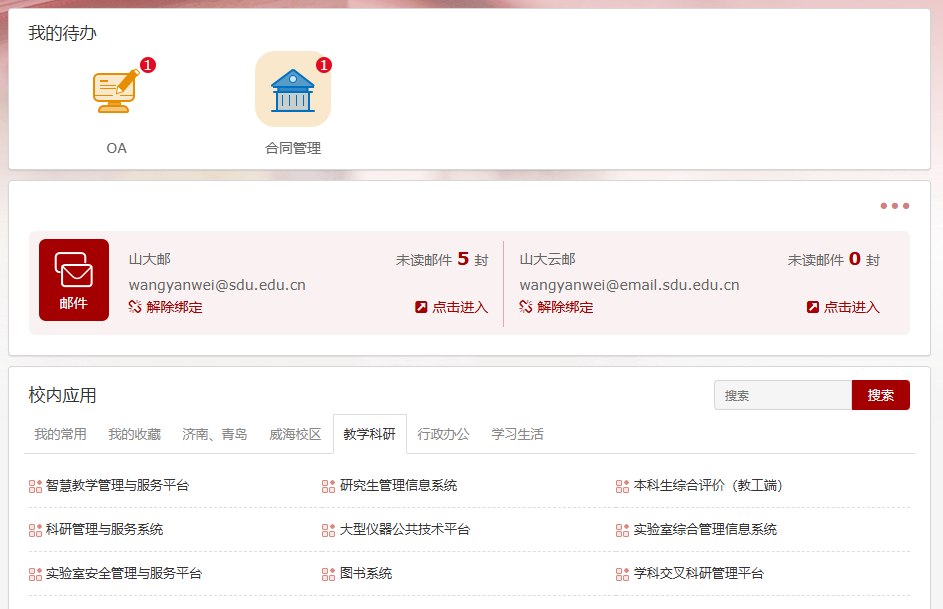
Task: Open the 合同管理 building icon
Action: pyautogui.click(x=292, y=90)
